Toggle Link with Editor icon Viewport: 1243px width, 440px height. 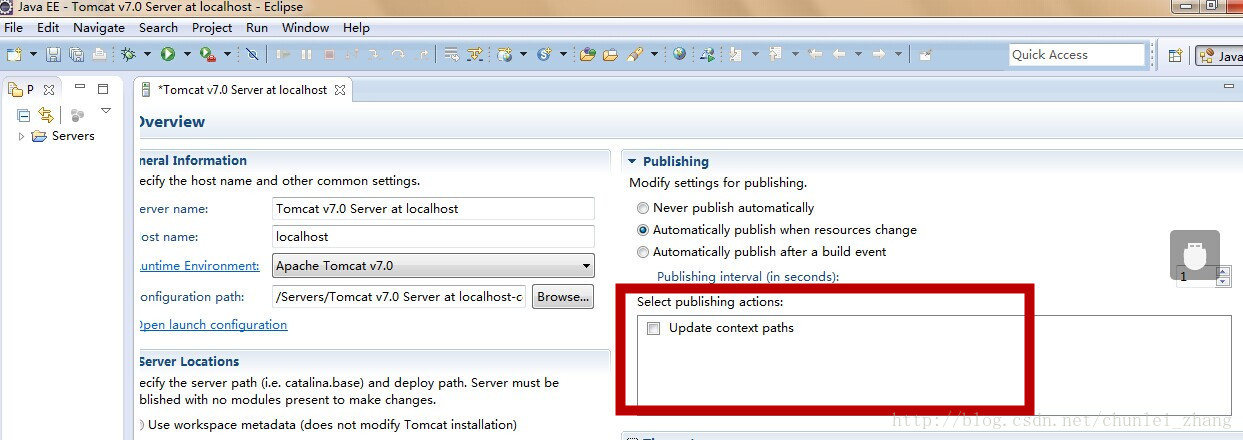46,115
